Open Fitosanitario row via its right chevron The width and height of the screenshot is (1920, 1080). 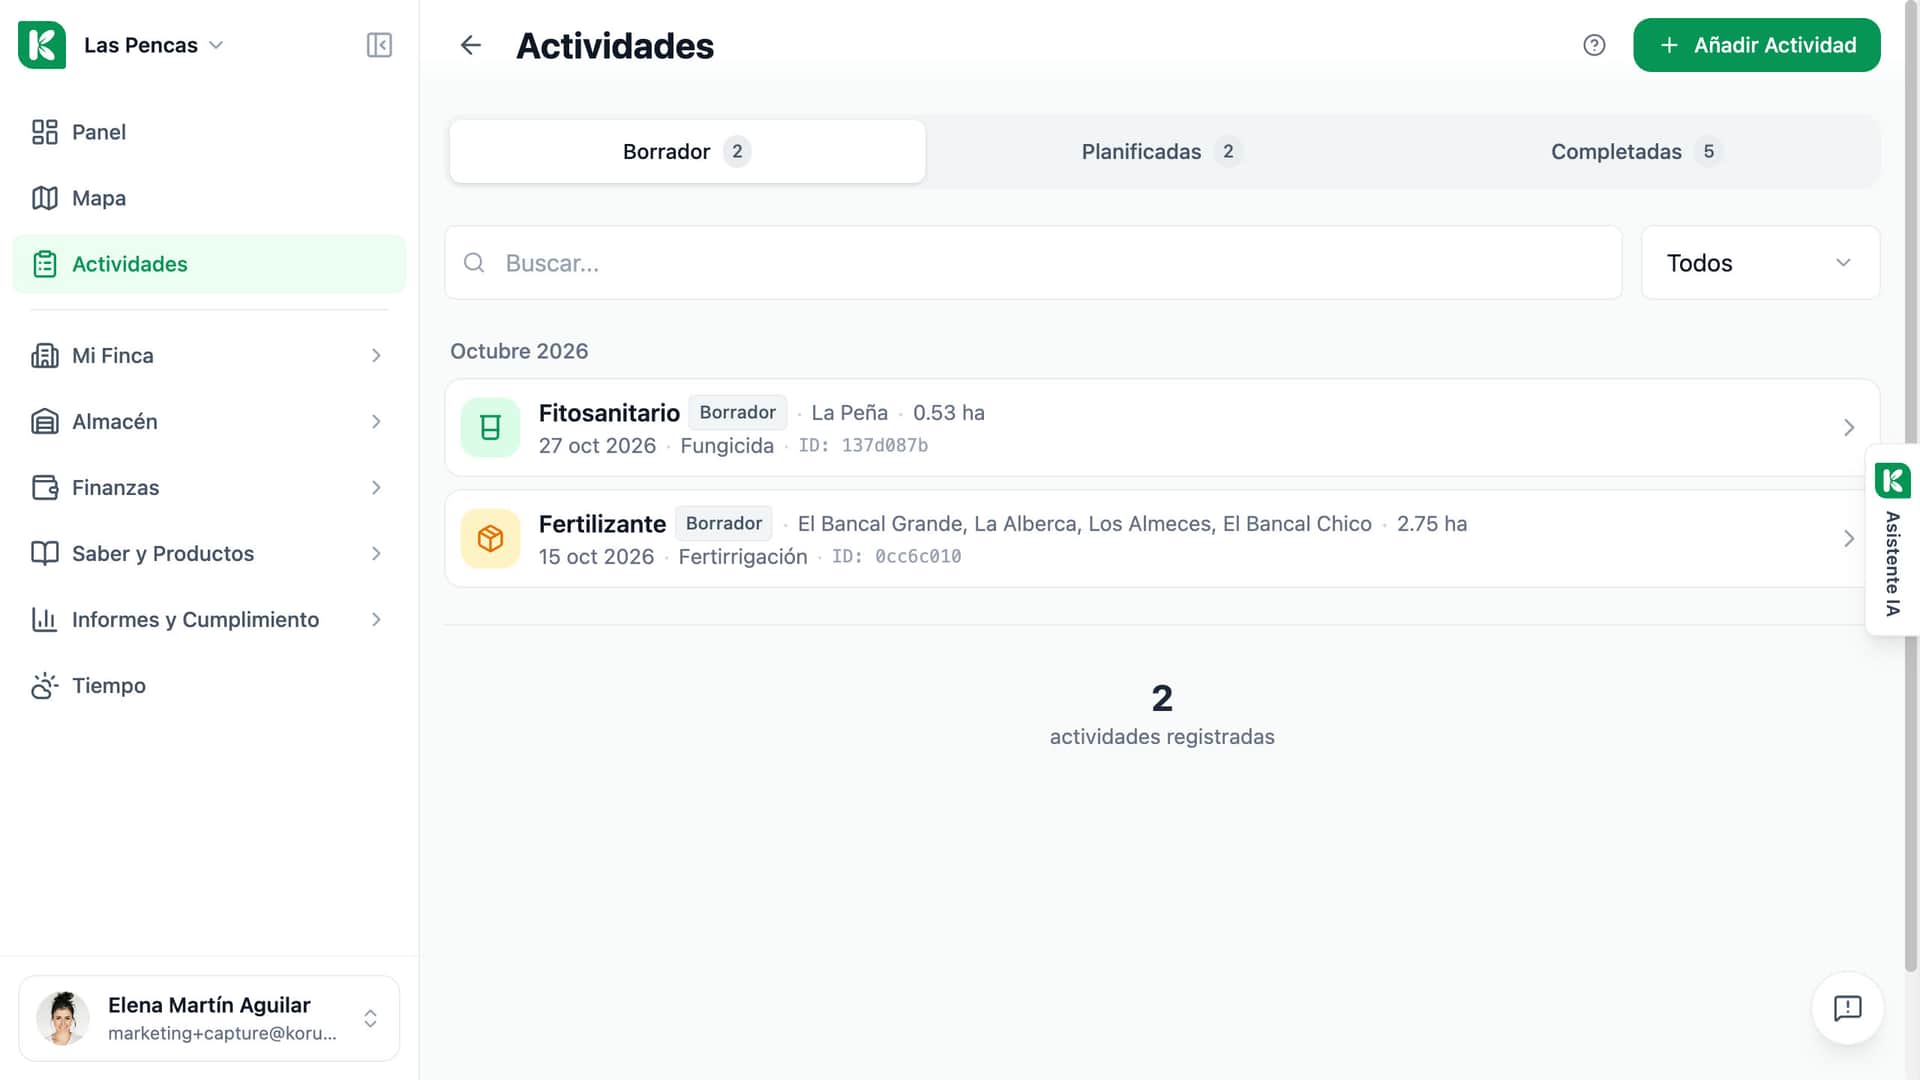click(x=1848, y=428)
